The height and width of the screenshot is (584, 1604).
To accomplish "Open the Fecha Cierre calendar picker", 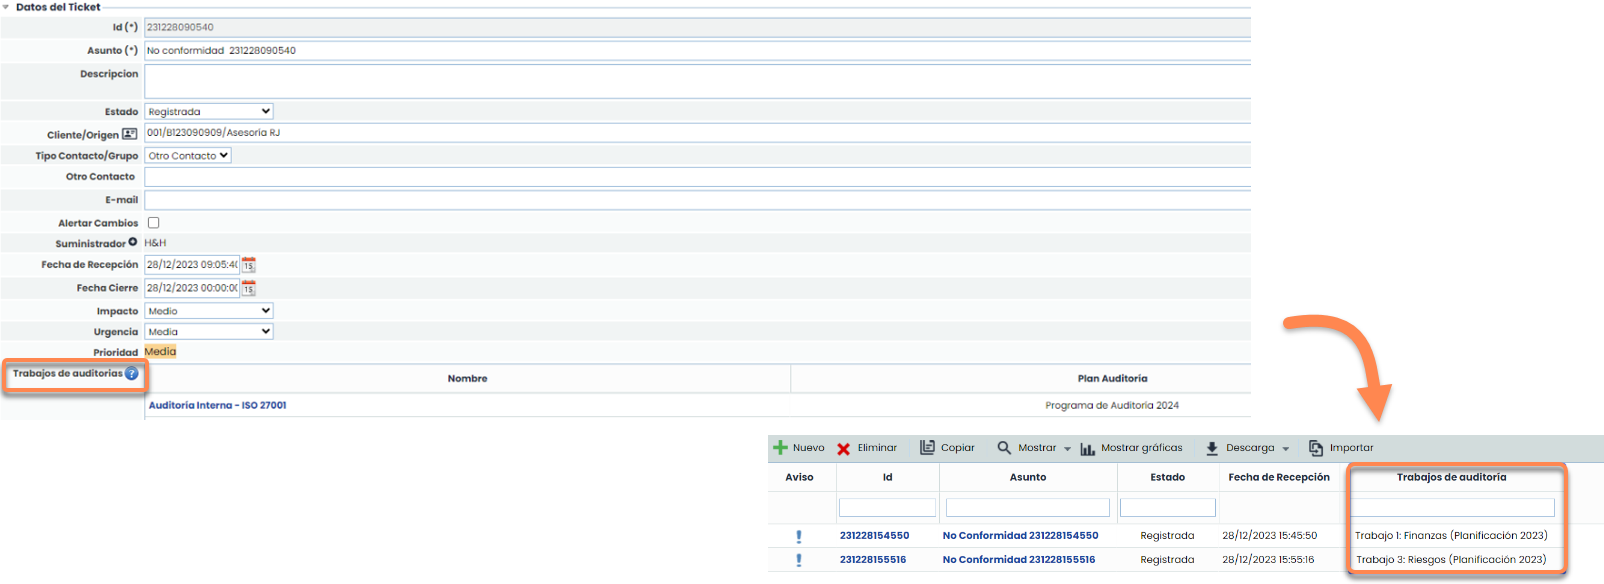I will click(x=249, y=288).
